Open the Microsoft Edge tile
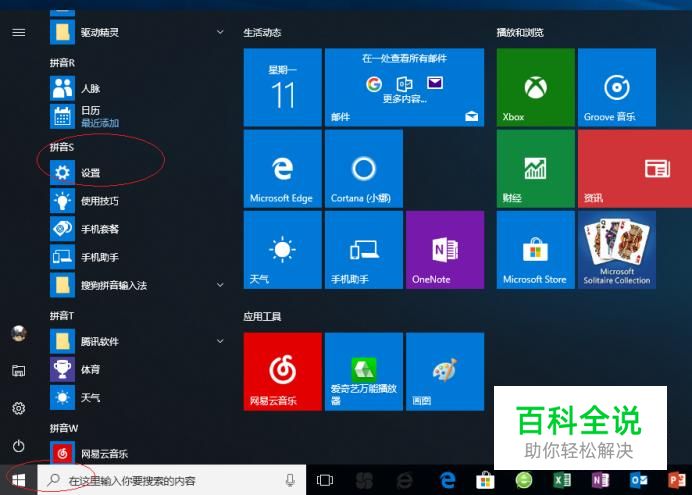Viewport: 692px width, 495px height. click(282, 169)
